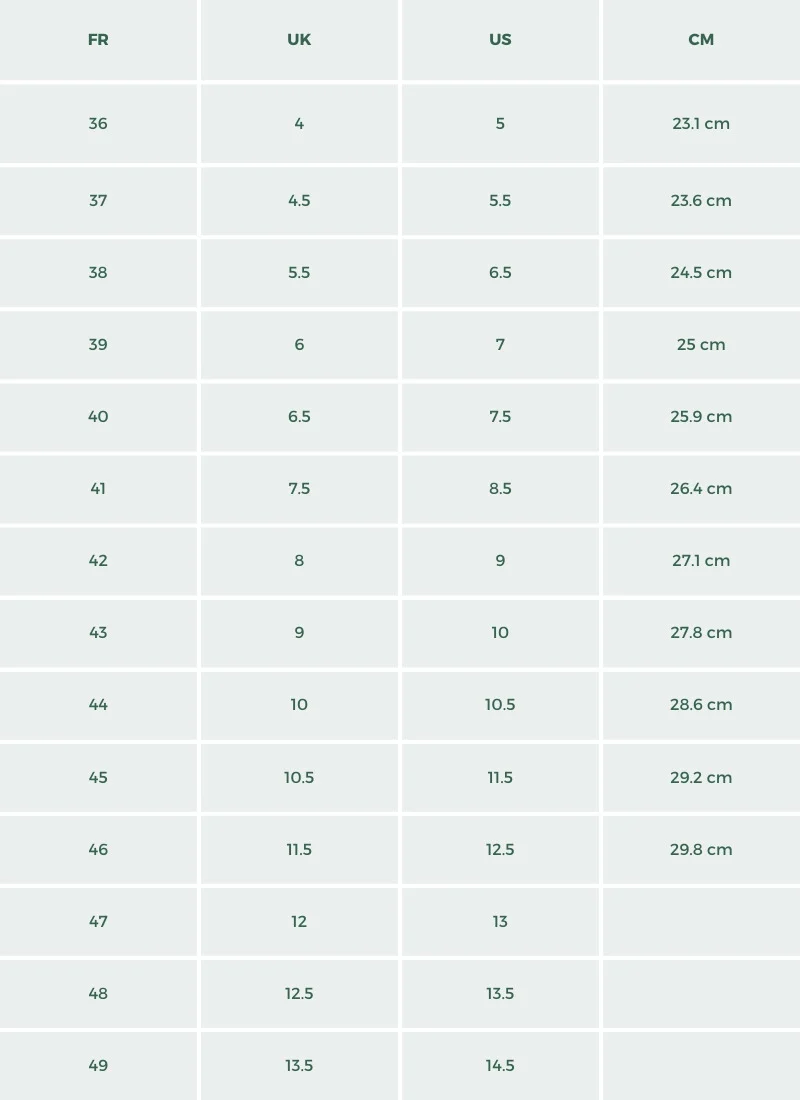This screenshot has height=1100, width=800.
Task: Select FR size 36 cell
Action: 98,124
